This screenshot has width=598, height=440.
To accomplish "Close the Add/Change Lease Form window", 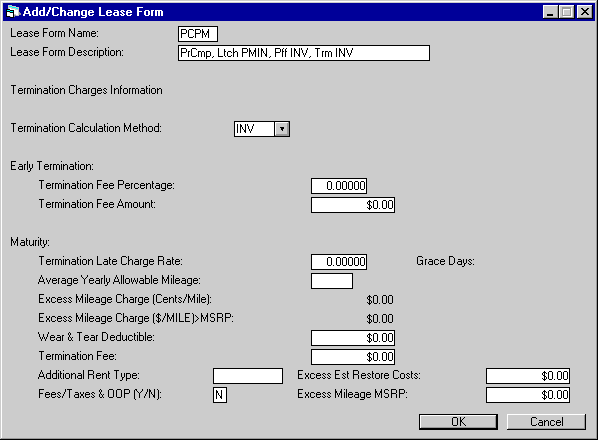I will point(584,12).
